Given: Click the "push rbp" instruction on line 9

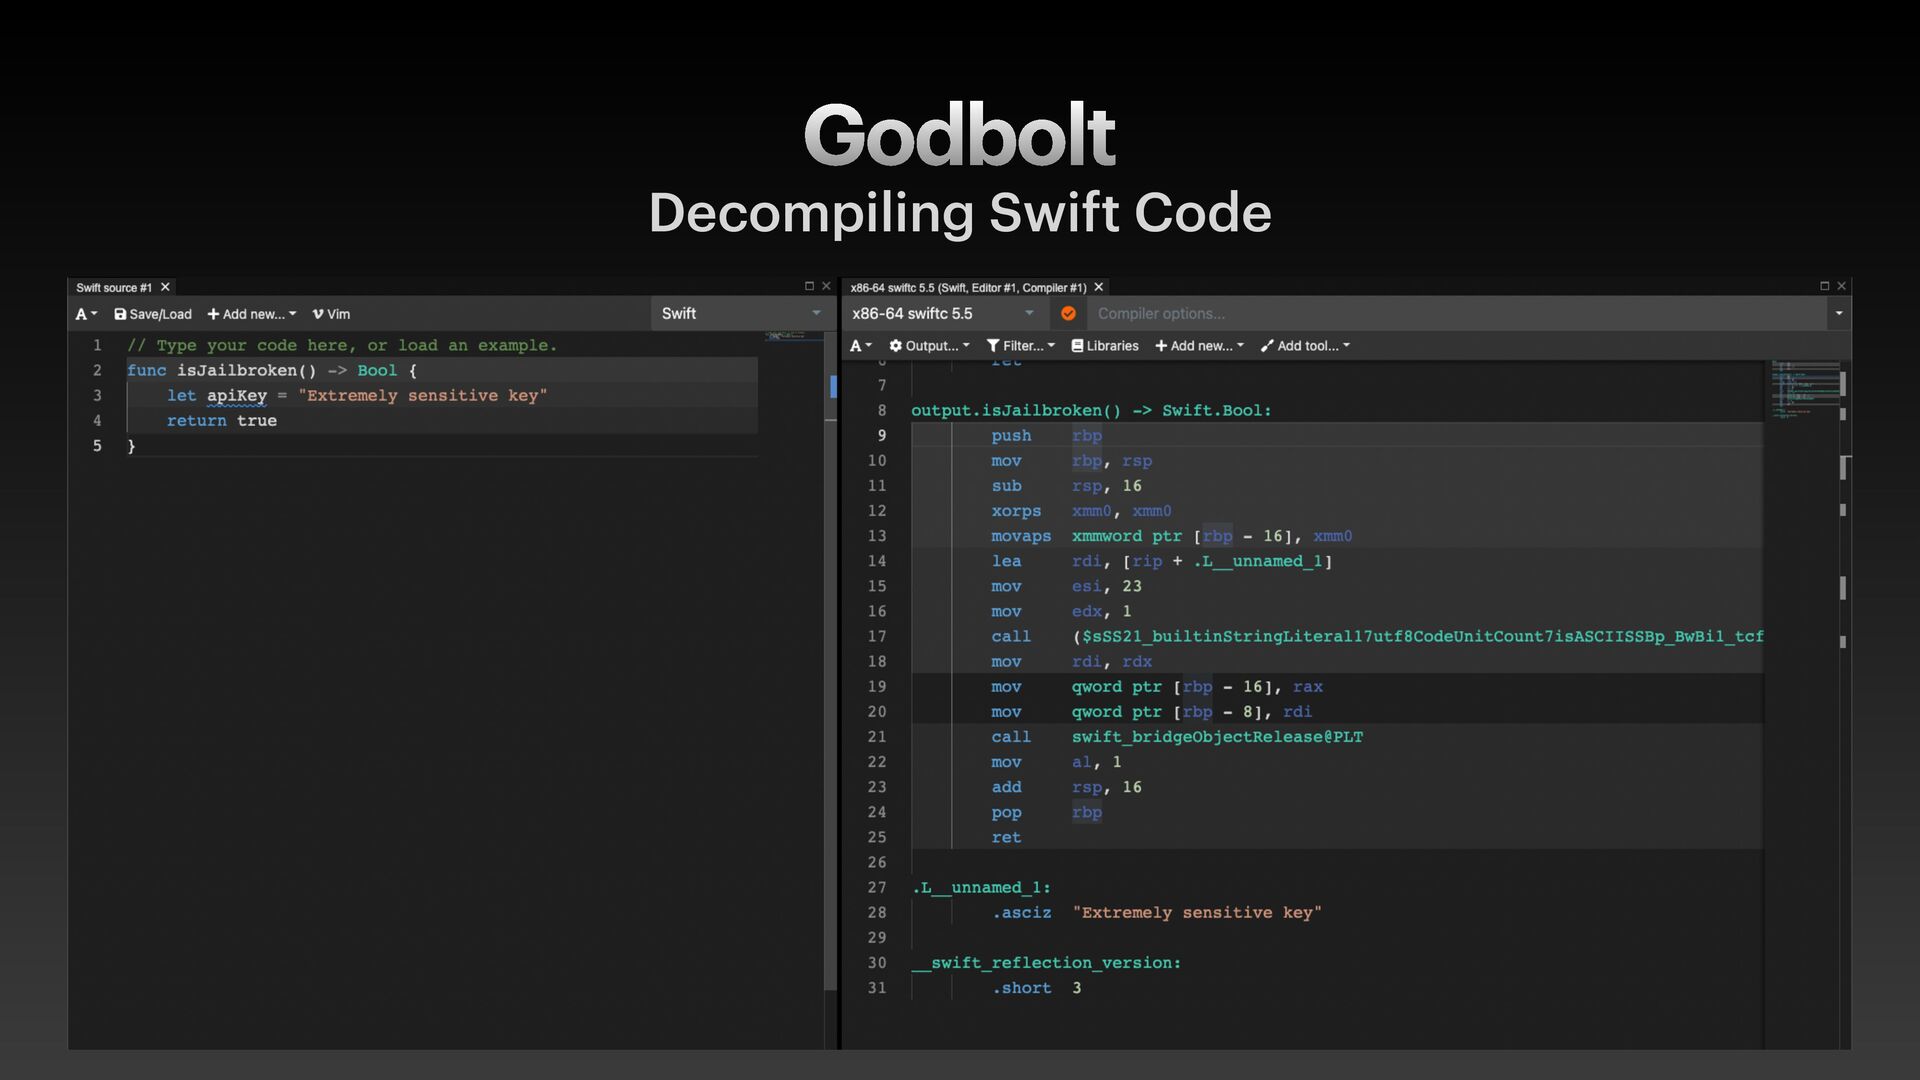Looking at the screenshot, I should point(1046,436).
